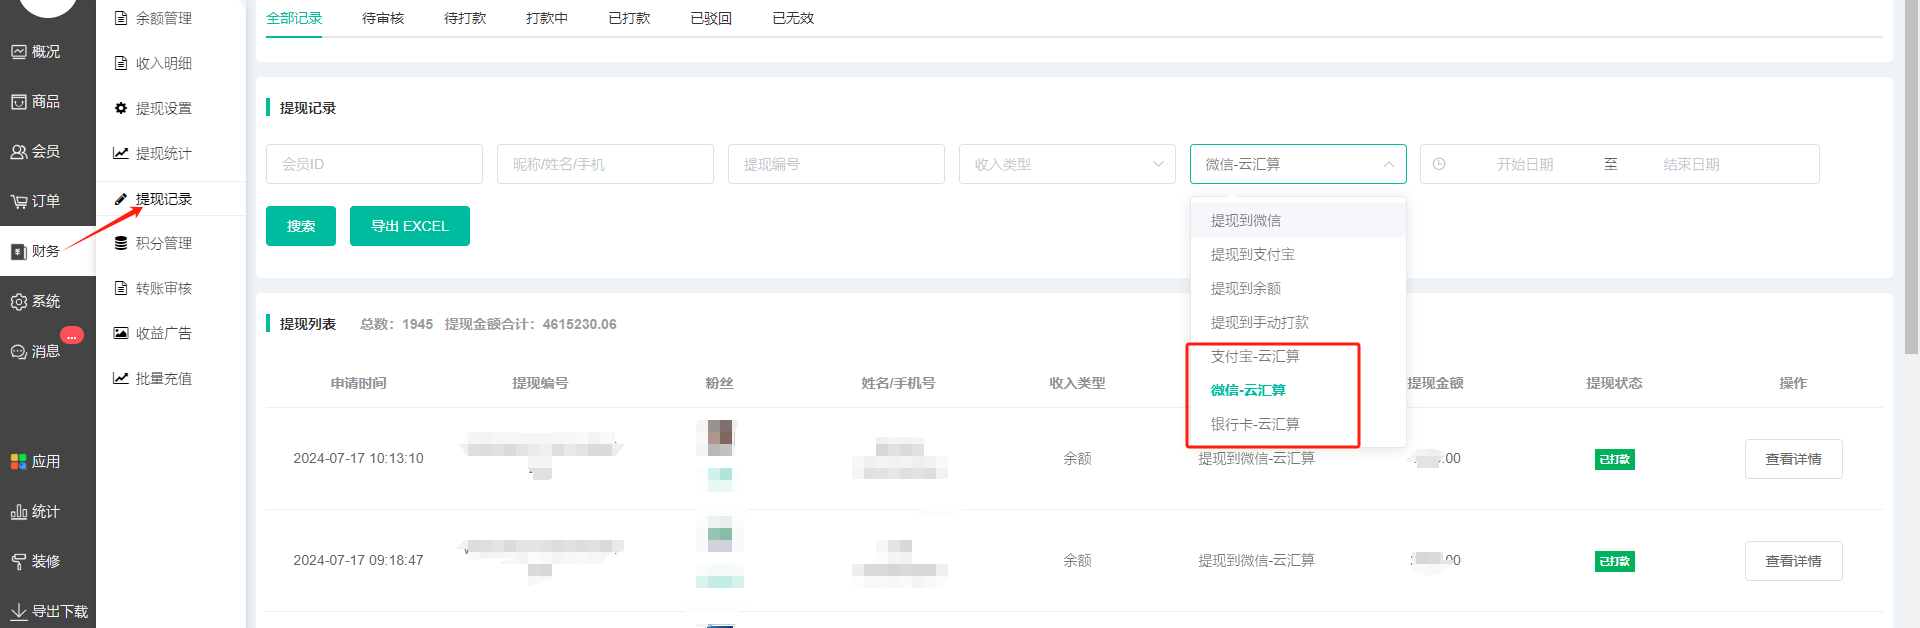
Task: Choose 提现到支付宝 from dropdown list
Action: tap(1252, 255)
